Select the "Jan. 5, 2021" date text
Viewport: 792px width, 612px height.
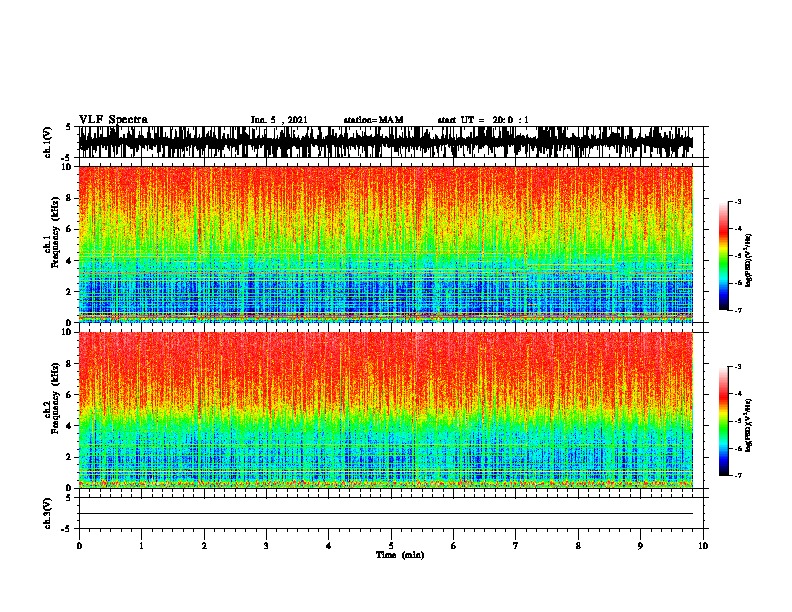(279, 120)
